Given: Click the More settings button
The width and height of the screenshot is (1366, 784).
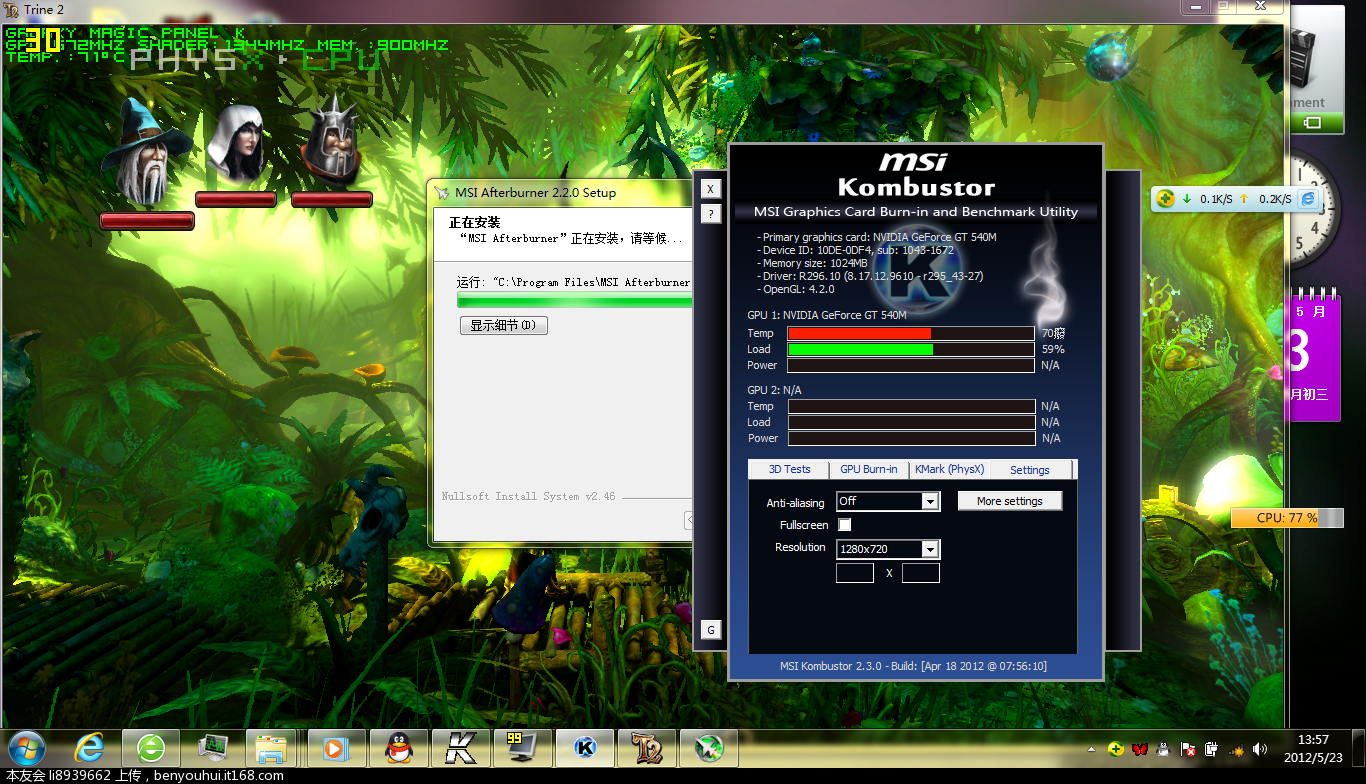Looking at the screenshot, I should point(1010,501).
